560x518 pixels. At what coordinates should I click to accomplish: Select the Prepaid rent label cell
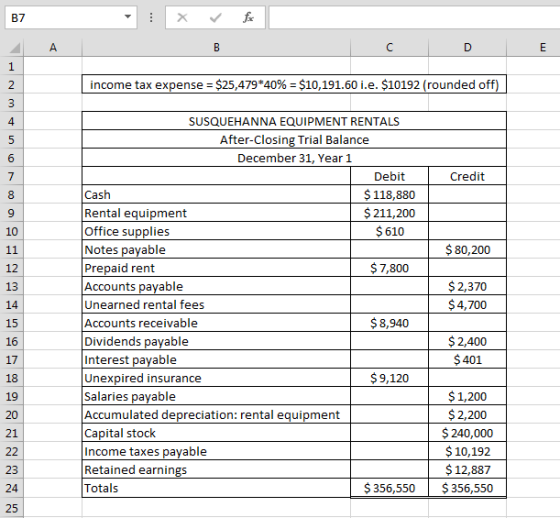tap(216, 268)
